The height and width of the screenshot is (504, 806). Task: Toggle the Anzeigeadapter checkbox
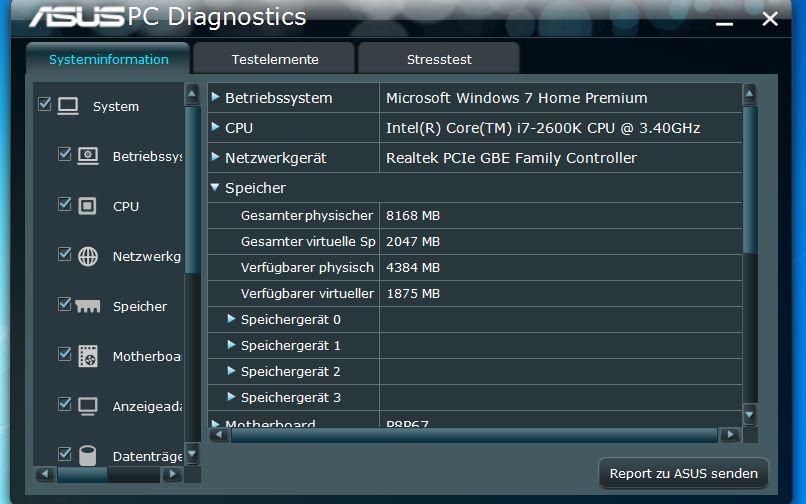(64, 404)
